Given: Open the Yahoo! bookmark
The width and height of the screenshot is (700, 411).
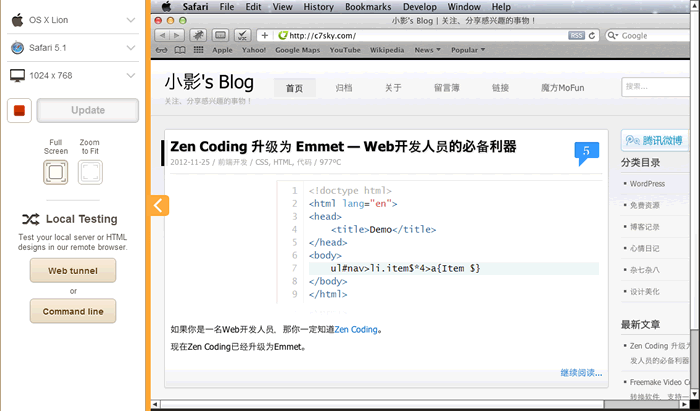Looking at the screenshot, I should (254, 50).
